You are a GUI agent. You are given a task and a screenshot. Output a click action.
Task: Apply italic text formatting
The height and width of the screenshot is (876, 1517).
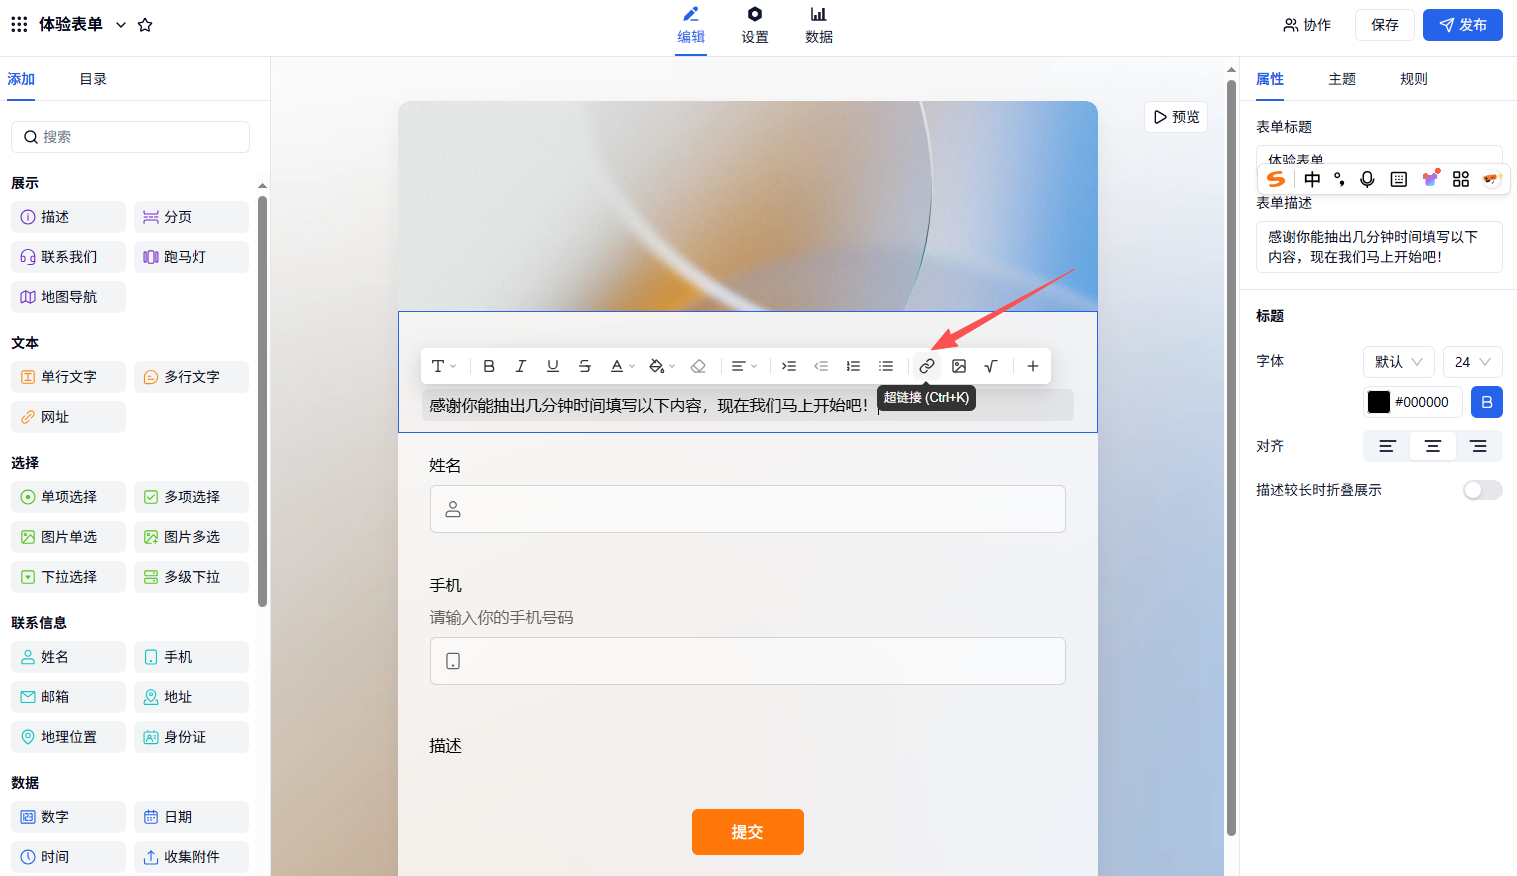(x=521, y=366)
